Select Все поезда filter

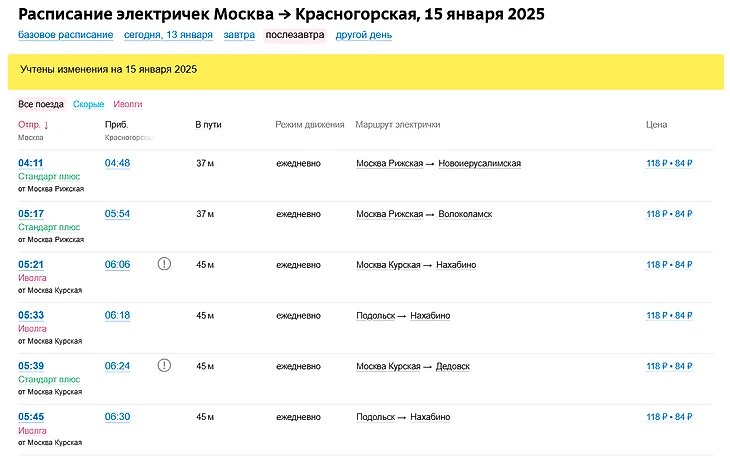pos(41,104)
